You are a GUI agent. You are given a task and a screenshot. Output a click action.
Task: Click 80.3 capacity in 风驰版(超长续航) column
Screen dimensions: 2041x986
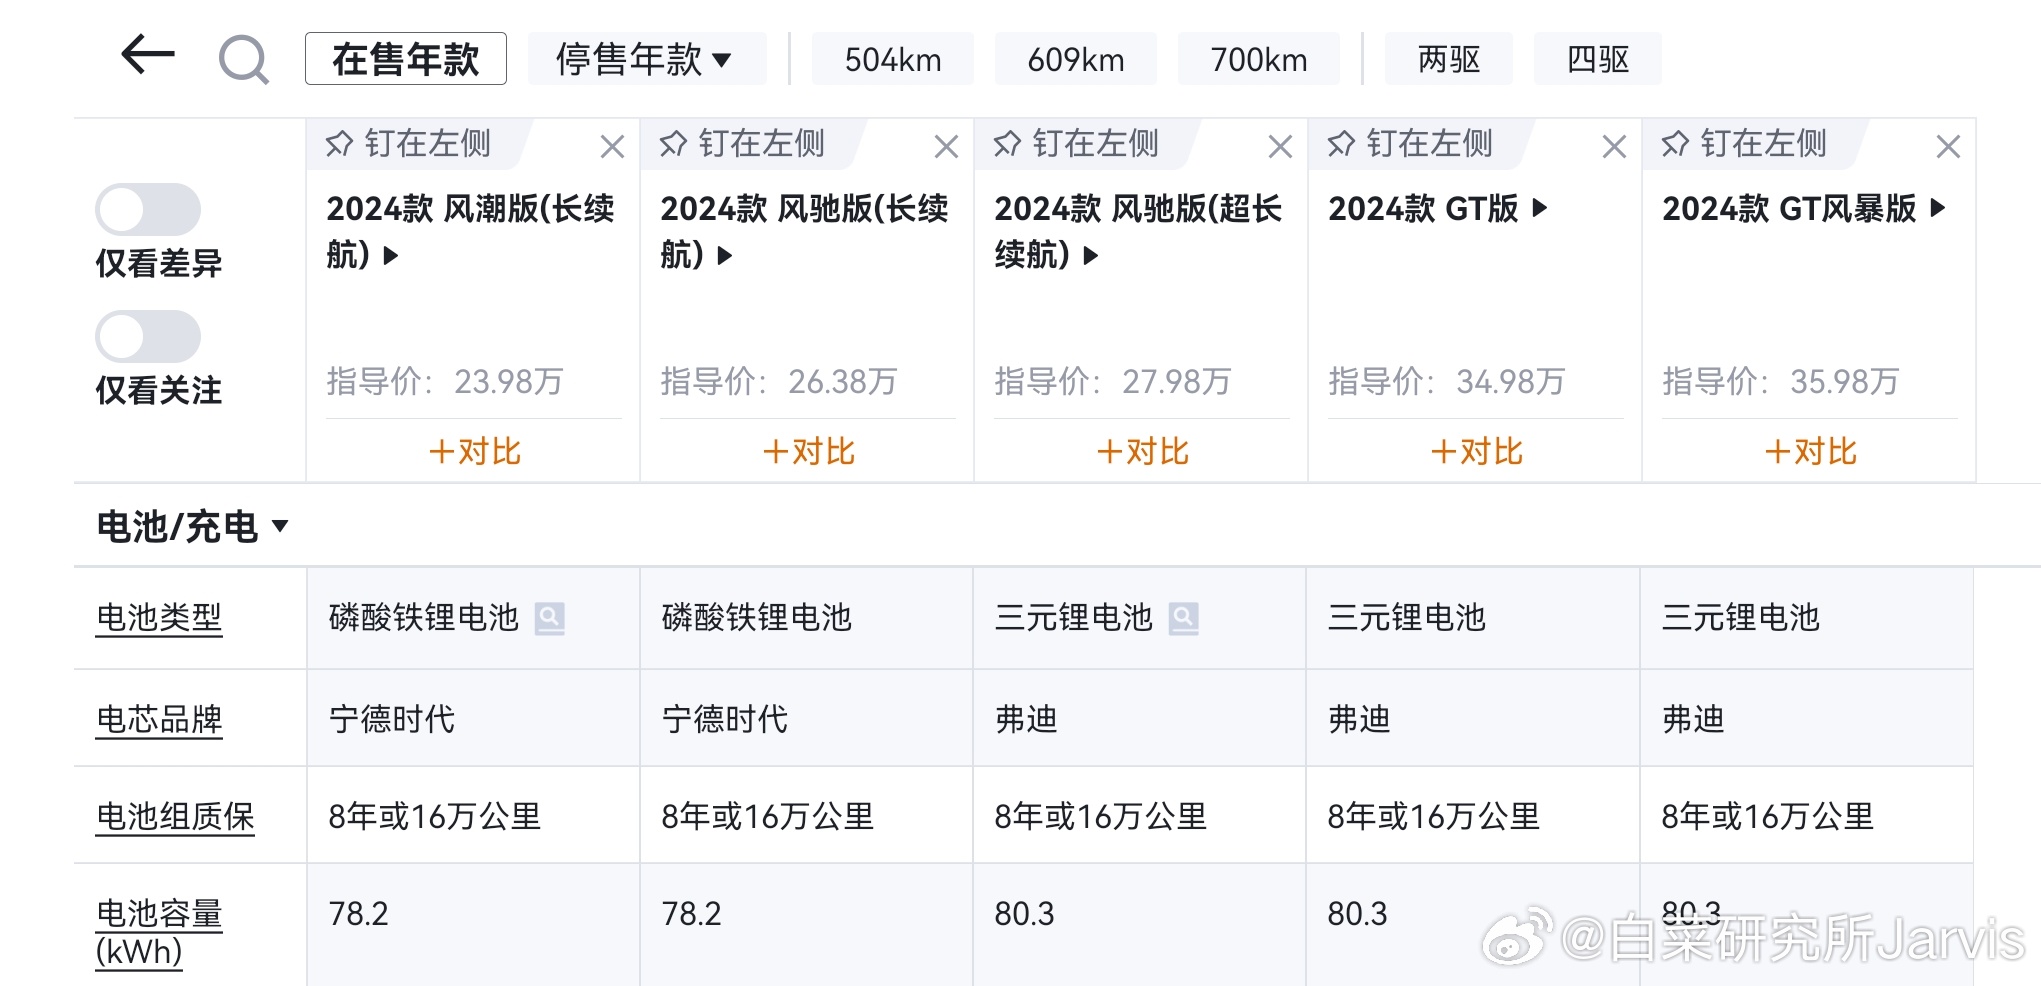click(x=1024, y=913)
